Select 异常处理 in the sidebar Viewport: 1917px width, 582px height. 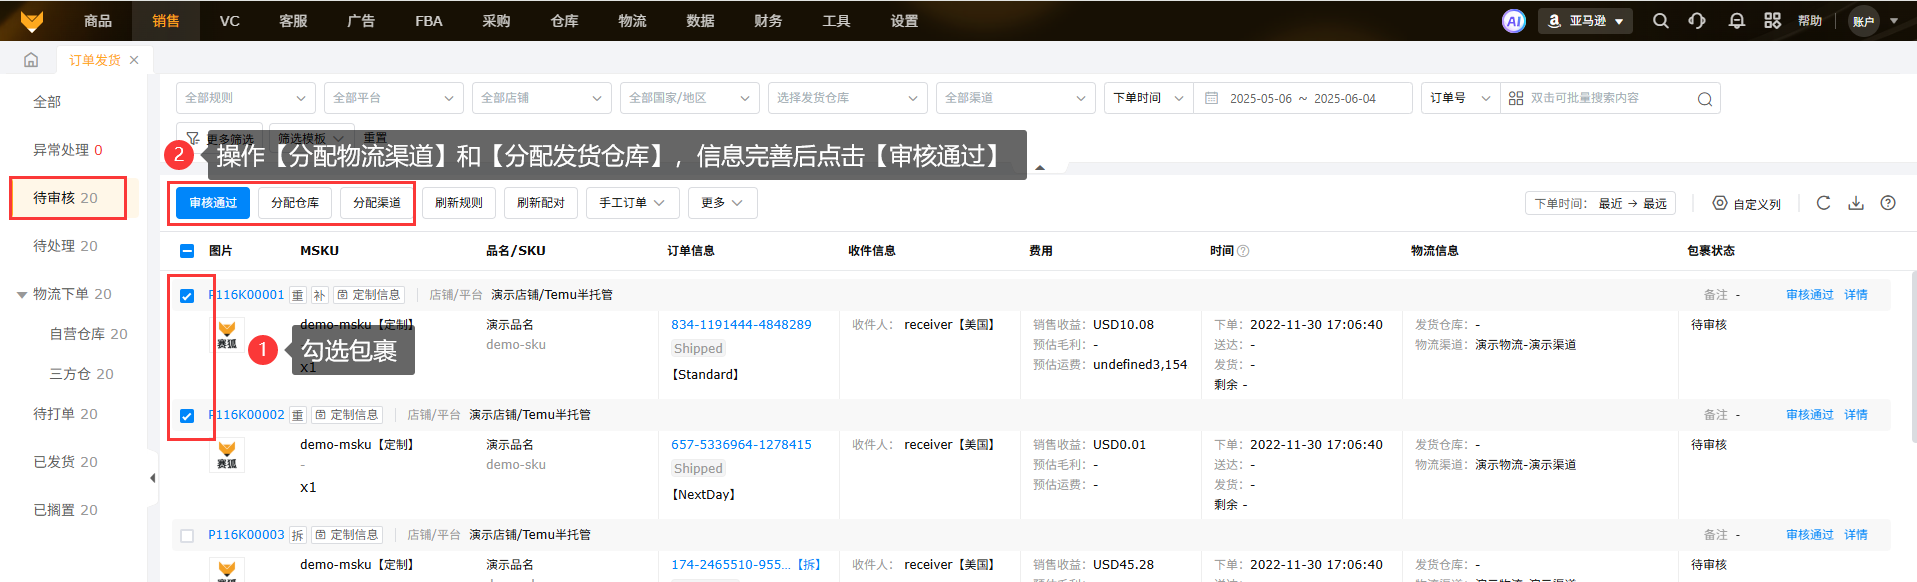pyautogui.click(x=68, y=150)
